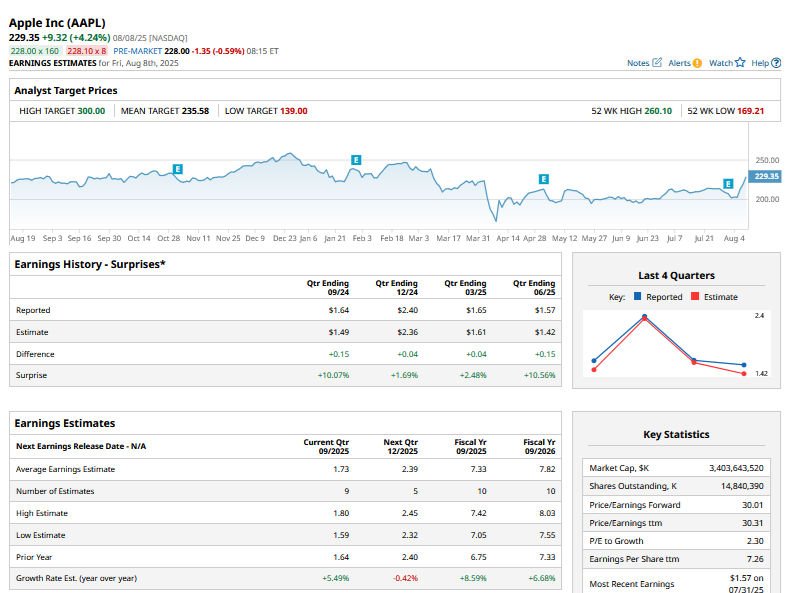Screen dimensions: 794x593
Task: Click the Low Estimate 2.32 value
Action: (x=410, y=535)
